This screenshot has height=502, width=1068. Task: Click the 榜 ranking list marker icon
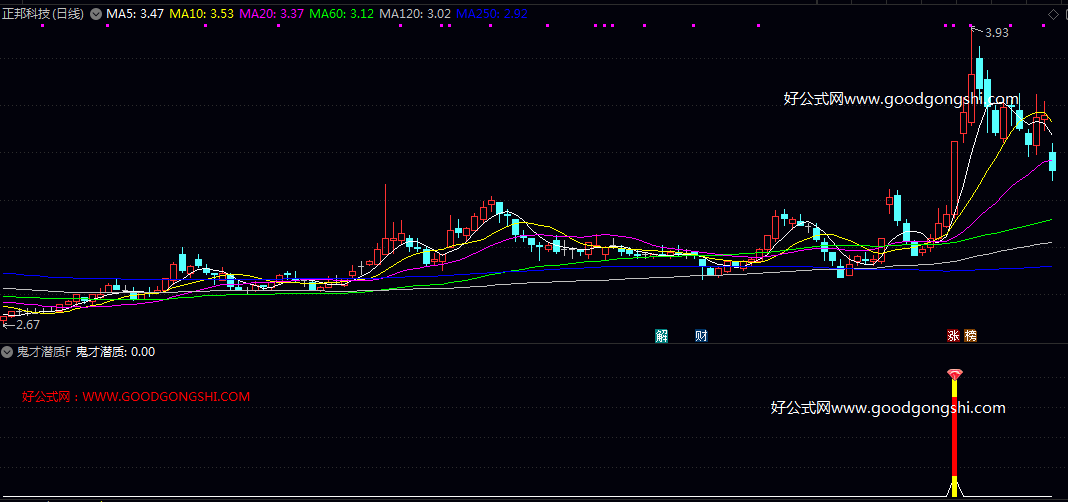(x=970, y=335)
